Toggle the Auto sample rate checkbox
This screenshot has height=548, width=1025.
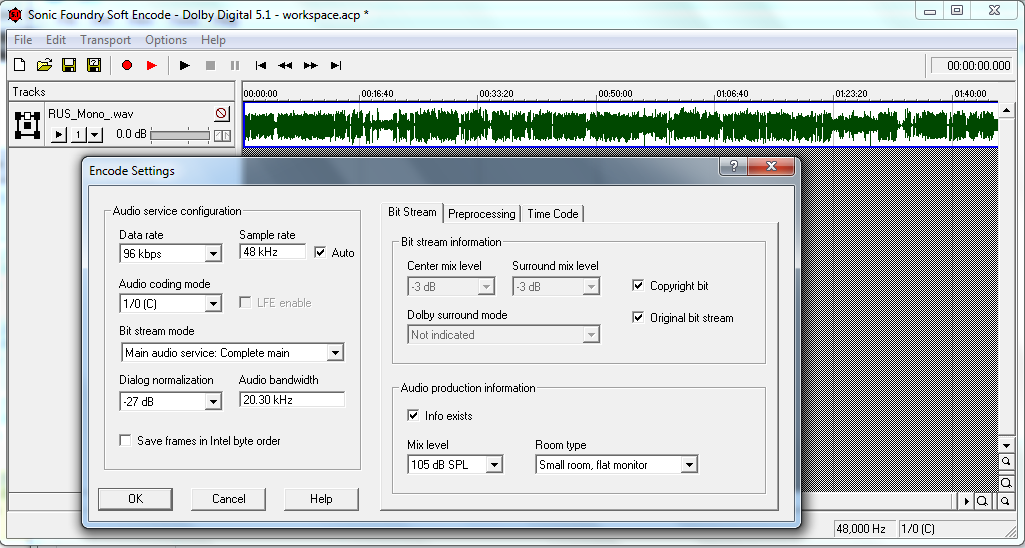(x=320, y=252)
